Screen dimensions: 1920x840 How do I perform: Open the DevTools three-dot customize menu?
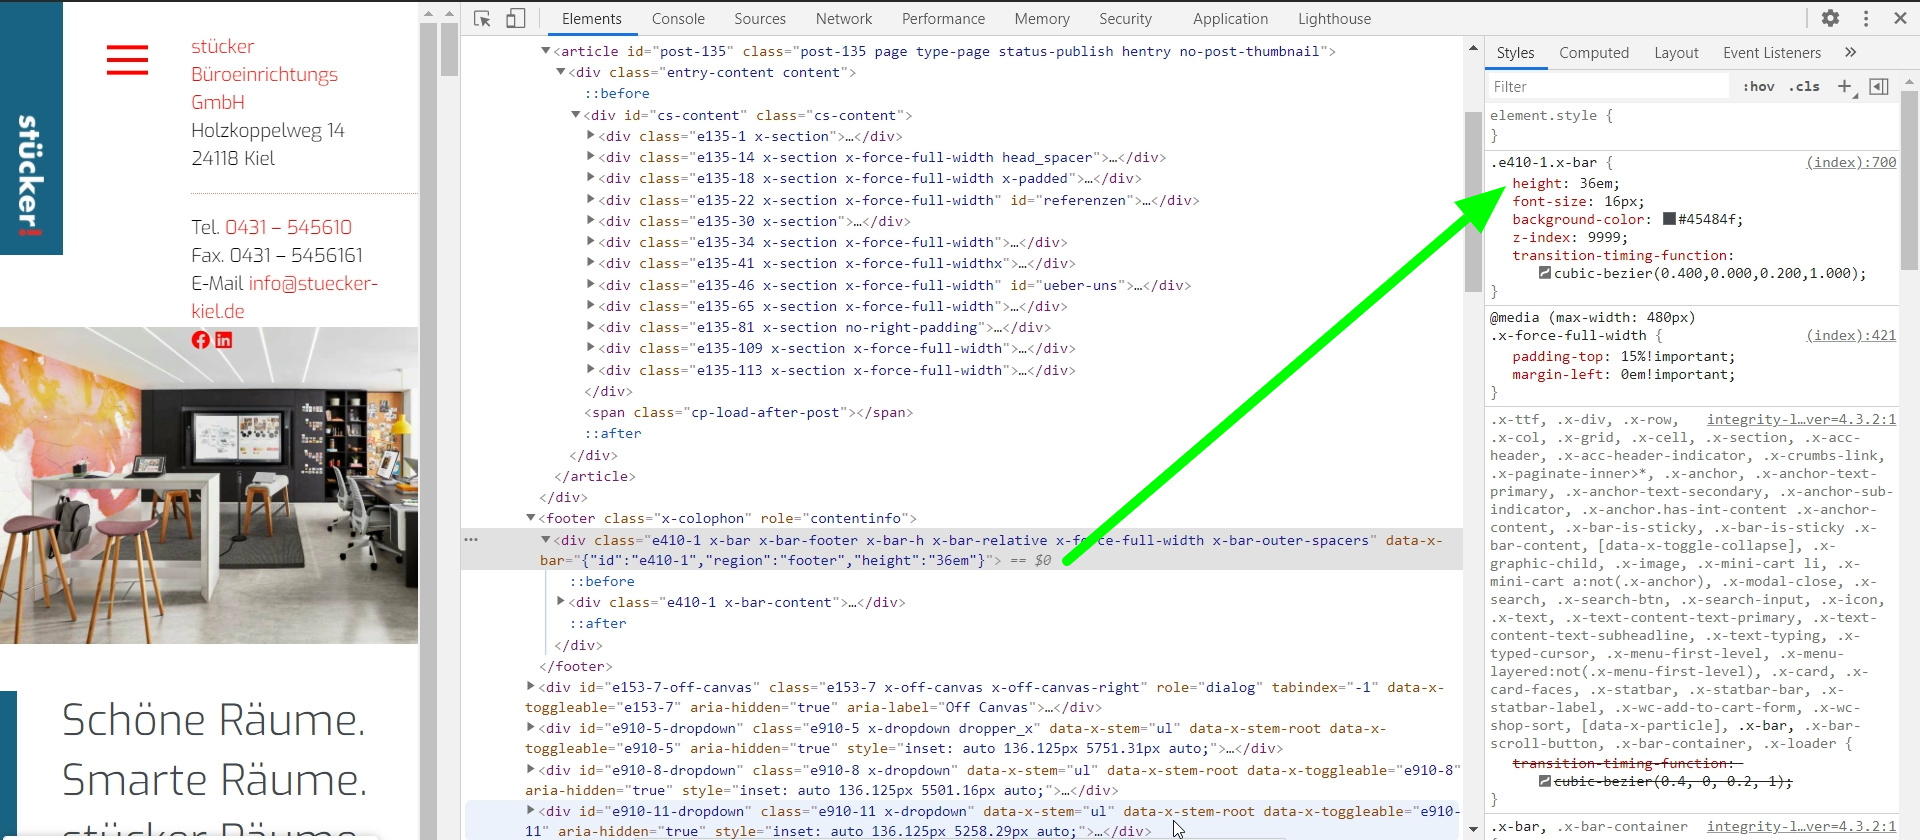pos(1866,18)
